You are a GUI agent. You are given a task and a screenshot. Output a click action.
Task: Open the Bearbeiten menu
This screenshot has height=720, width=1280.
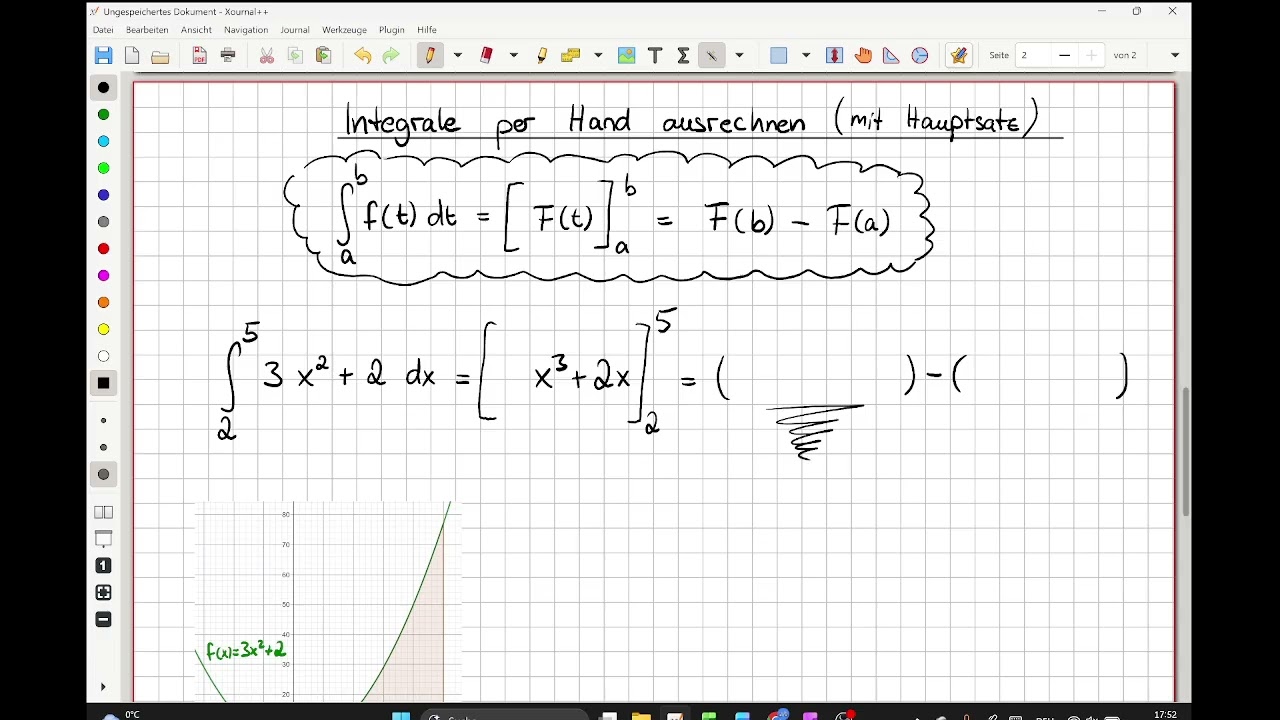147,30
